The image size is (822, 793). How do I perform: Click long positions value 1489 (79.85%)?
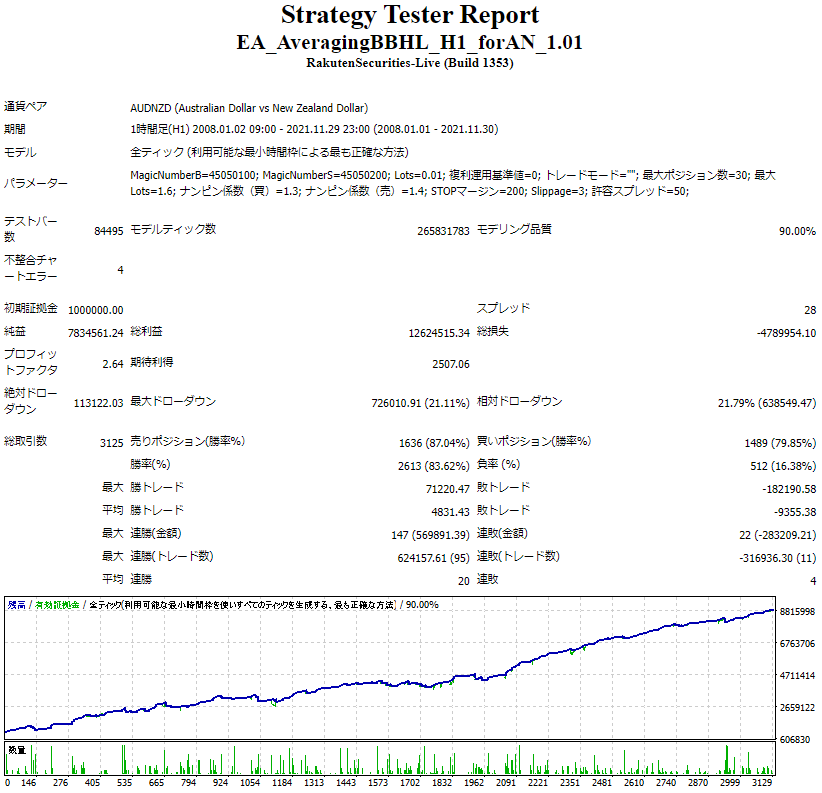780,443
